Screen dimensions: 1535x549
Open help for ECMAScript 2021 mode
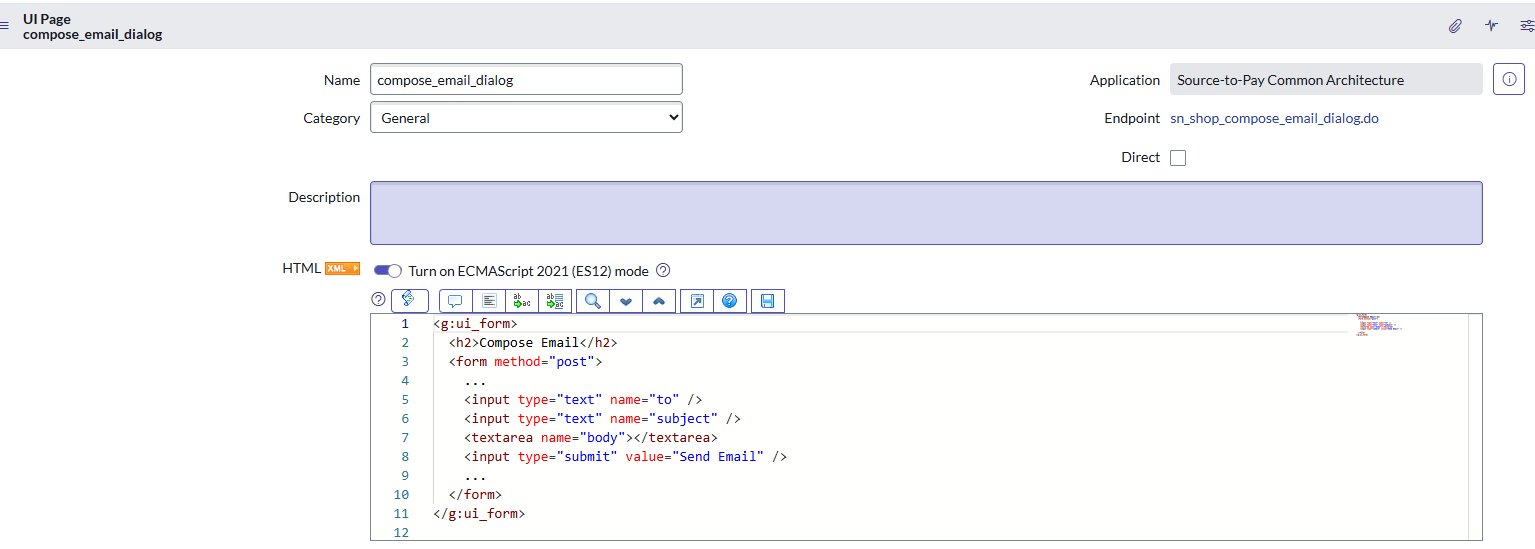pos(662,270)
